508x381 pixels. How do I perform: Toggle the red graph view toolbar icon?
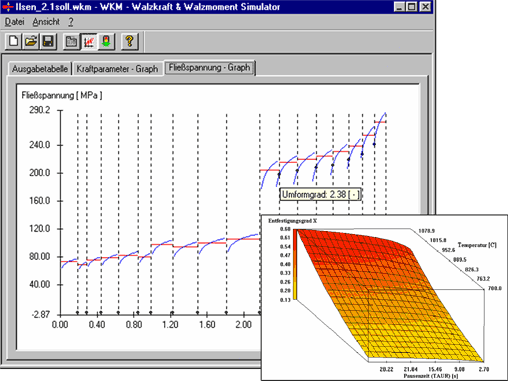click(89, 42)
